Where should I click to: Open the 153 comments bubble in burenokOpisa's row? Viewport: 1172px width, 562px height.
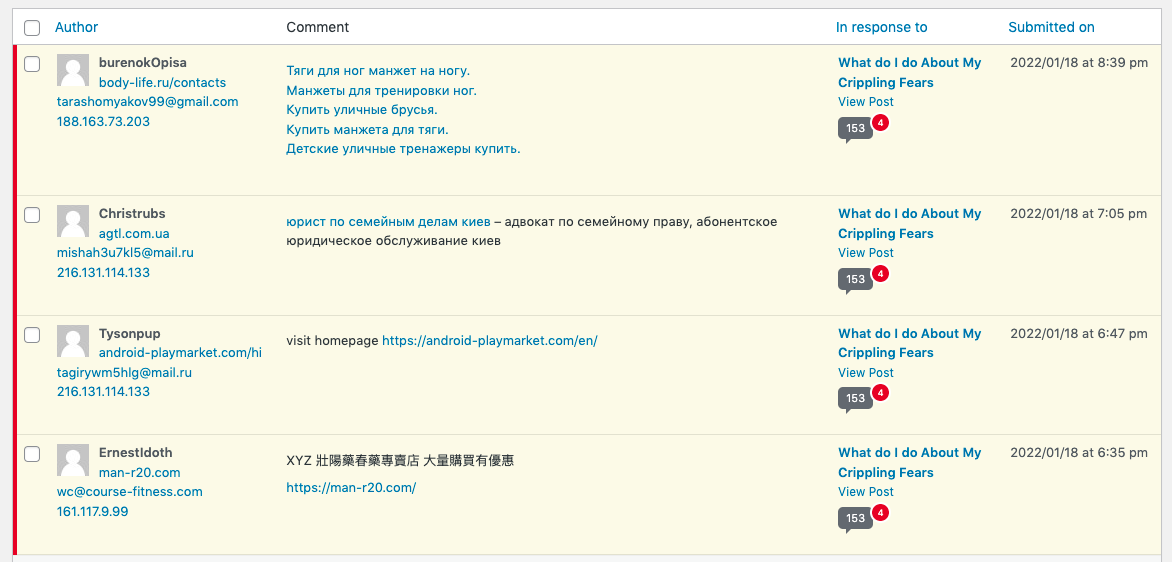click(x=855, y=129)
